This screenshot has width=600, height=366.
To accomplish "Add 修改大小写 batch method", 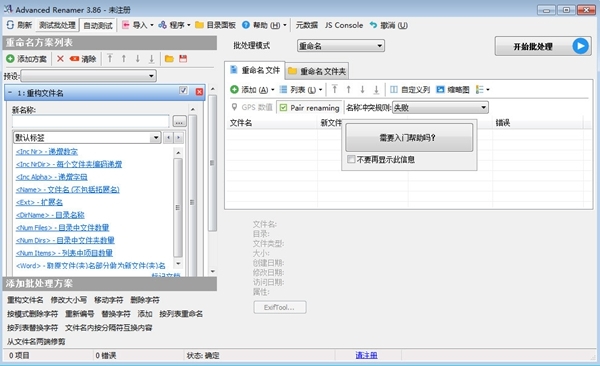I will click(69, 300).
